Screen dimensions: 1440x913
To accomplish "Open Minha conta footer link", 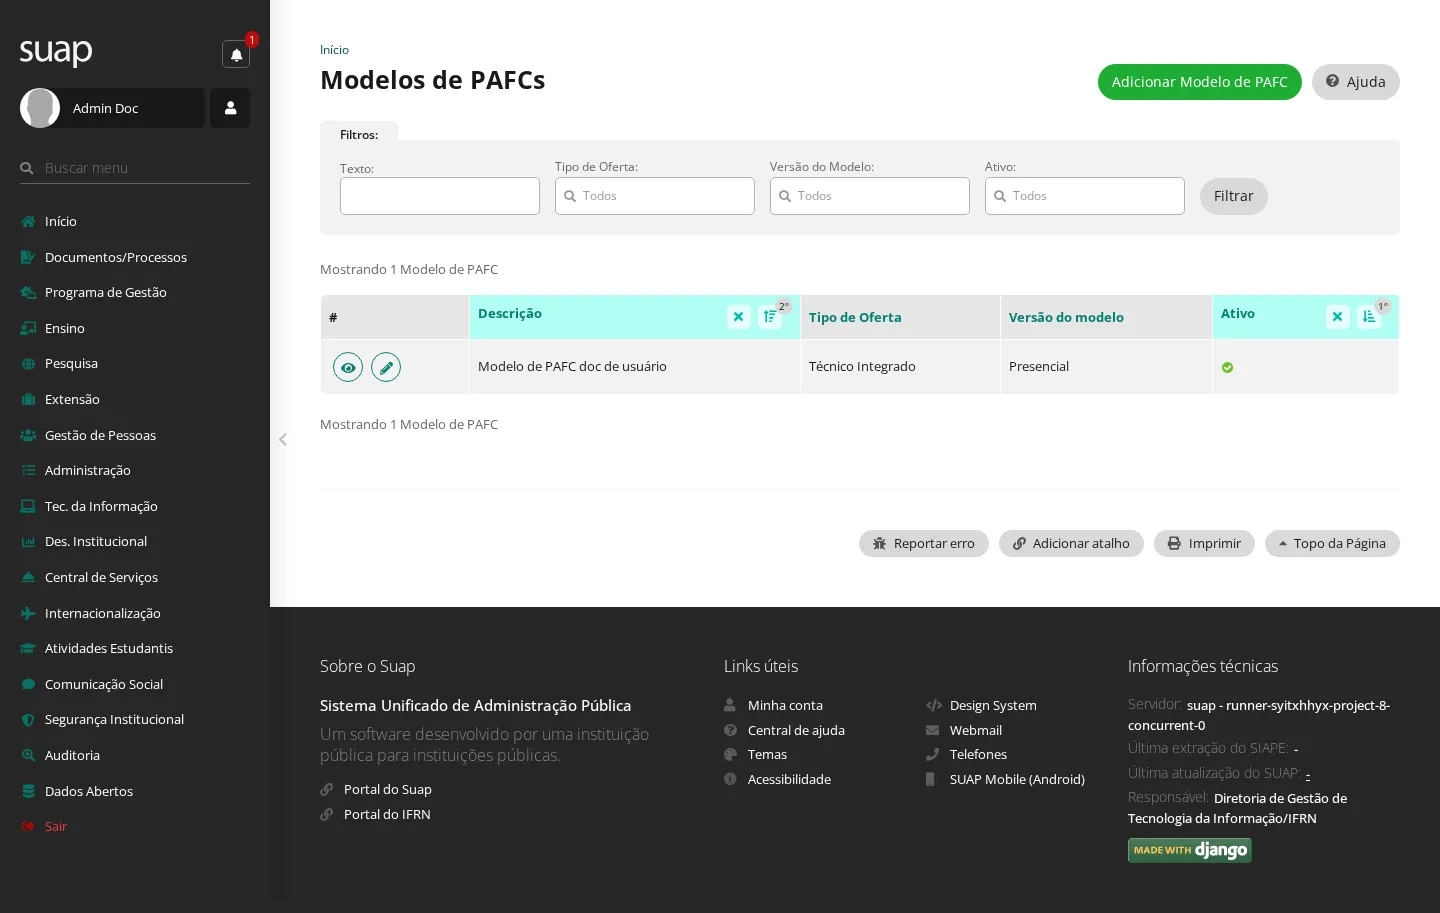I will click(x=785, y=706).
